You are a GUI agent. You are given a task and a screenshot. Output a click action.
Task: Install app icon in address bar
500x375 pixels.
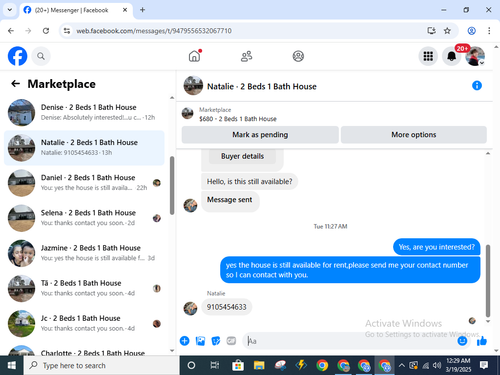431,31
